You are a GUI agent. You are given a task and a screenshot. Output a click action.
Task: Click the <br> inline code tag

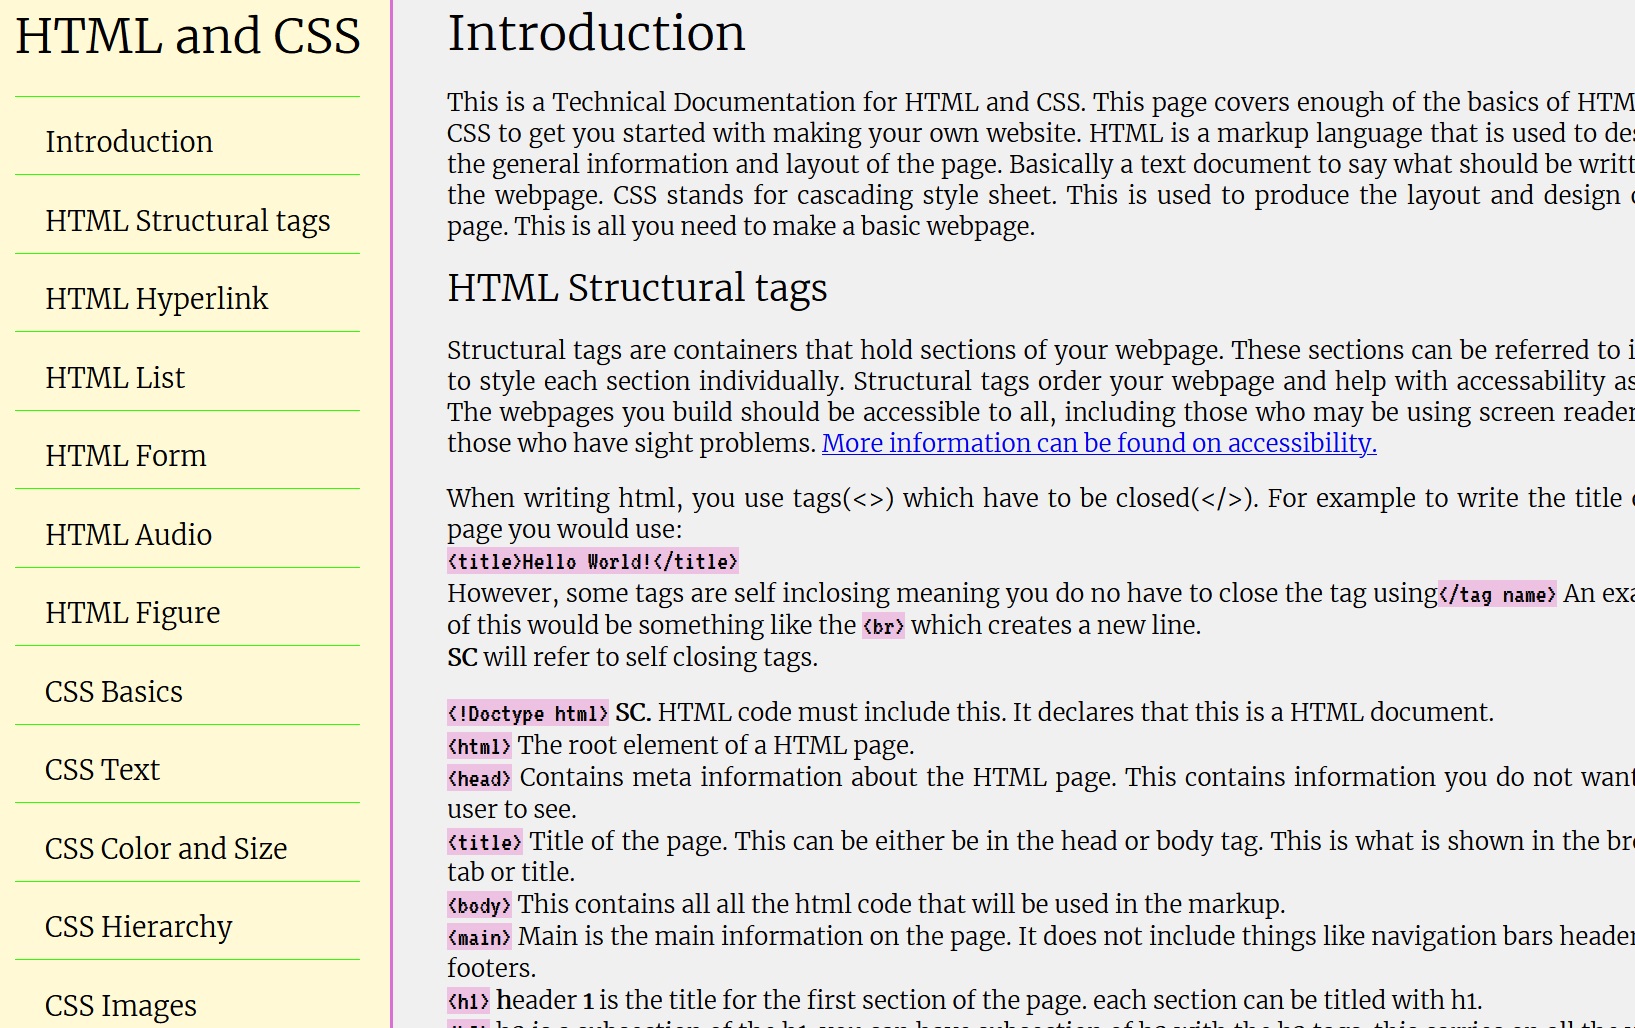(x=883, y=627)
